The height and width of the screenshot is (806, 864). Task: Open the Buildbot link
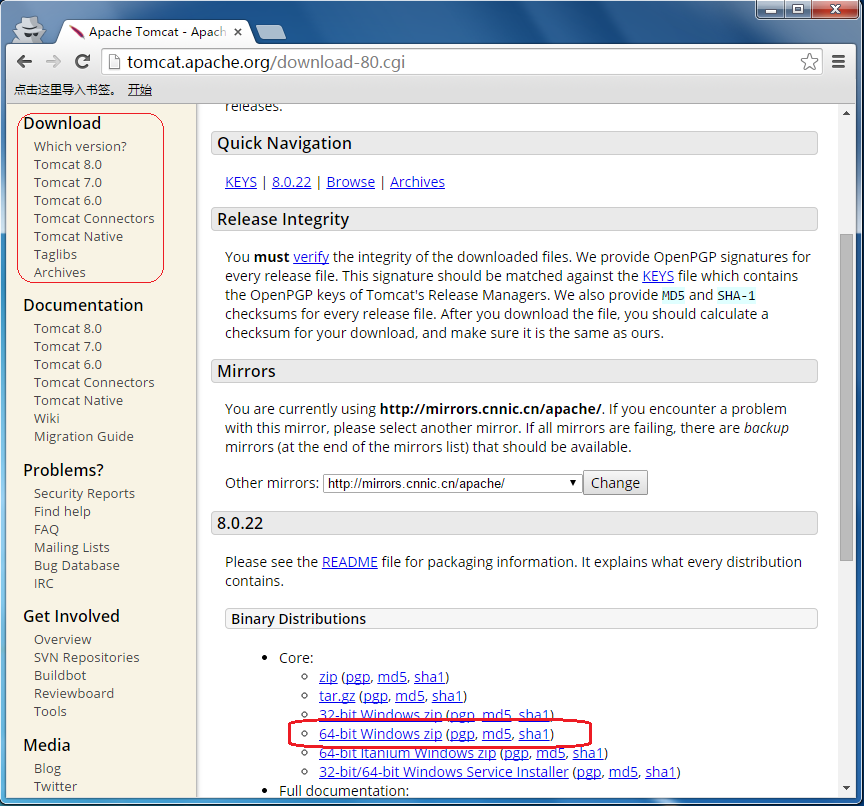click(x=60, y=675)
